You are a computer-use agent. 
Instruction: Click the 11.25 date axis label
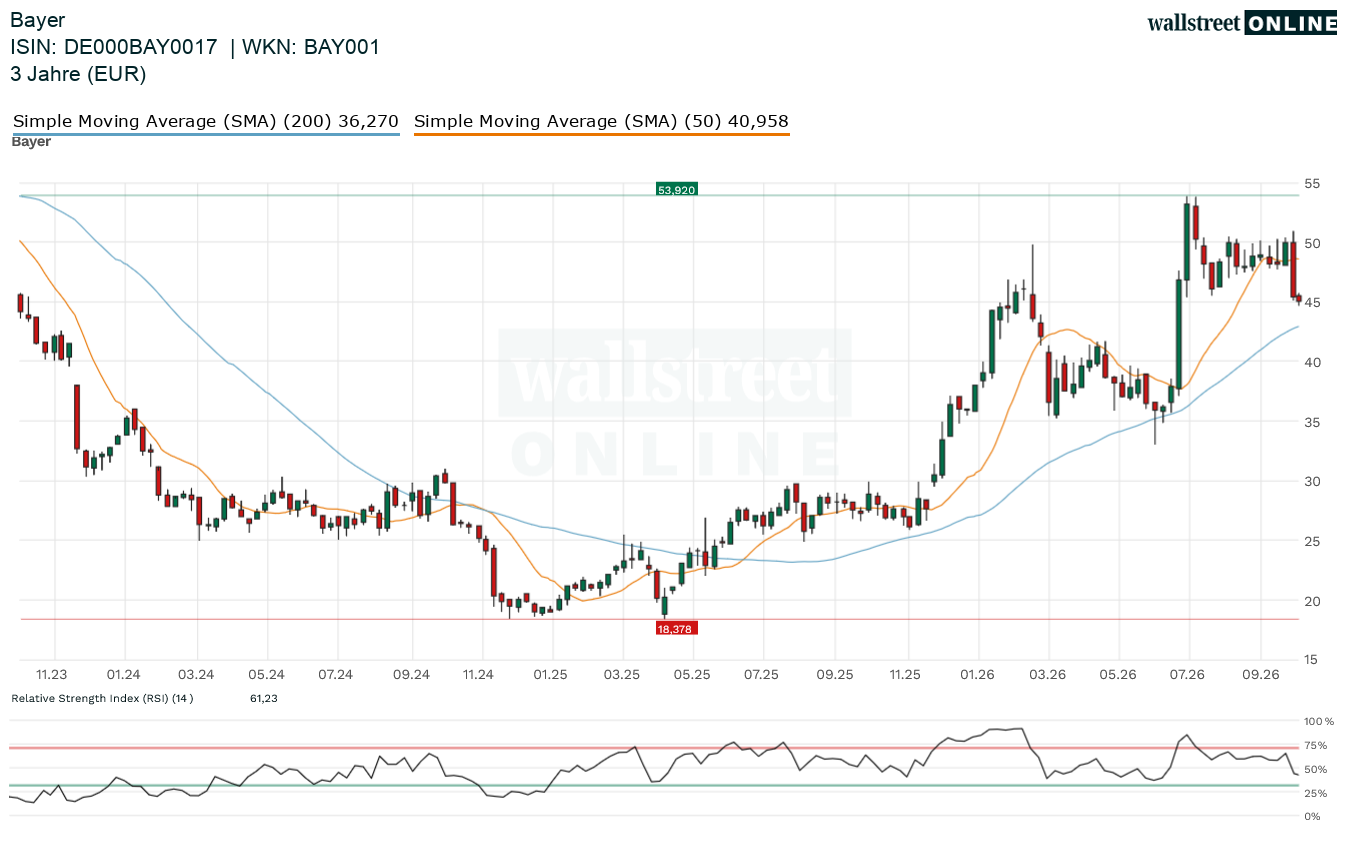(905, 675)
